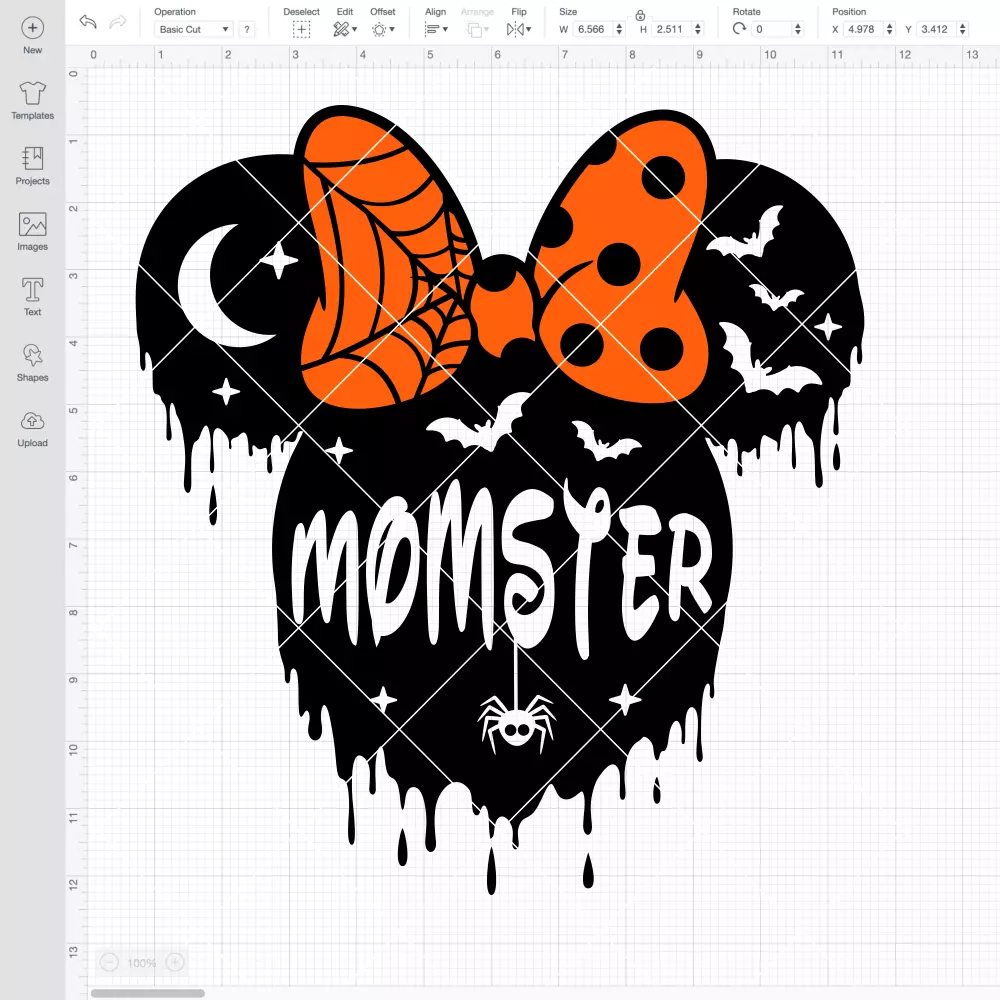Click the horizontal canvas scrollbar

click(x=147, y=993)
